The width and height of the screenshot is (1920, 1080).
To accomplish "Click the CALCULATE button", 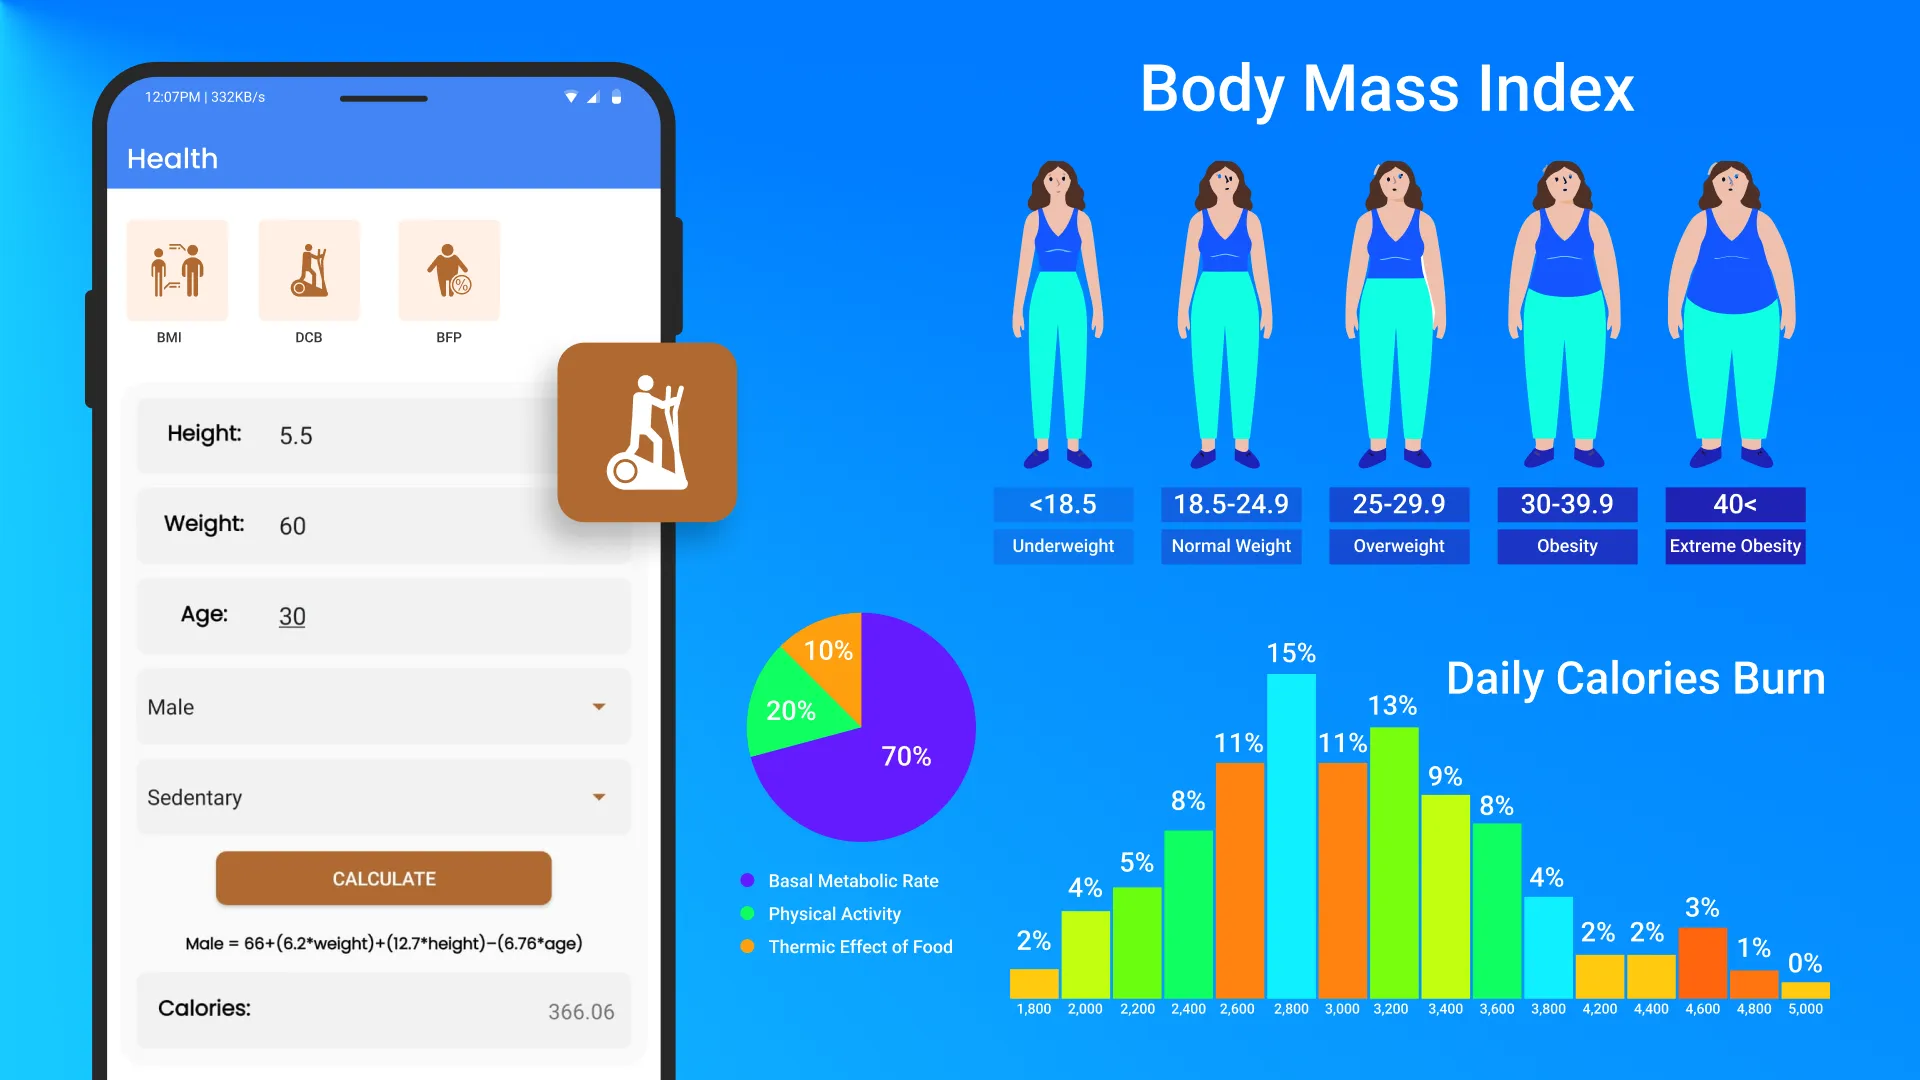I will (x=384, y=878).
